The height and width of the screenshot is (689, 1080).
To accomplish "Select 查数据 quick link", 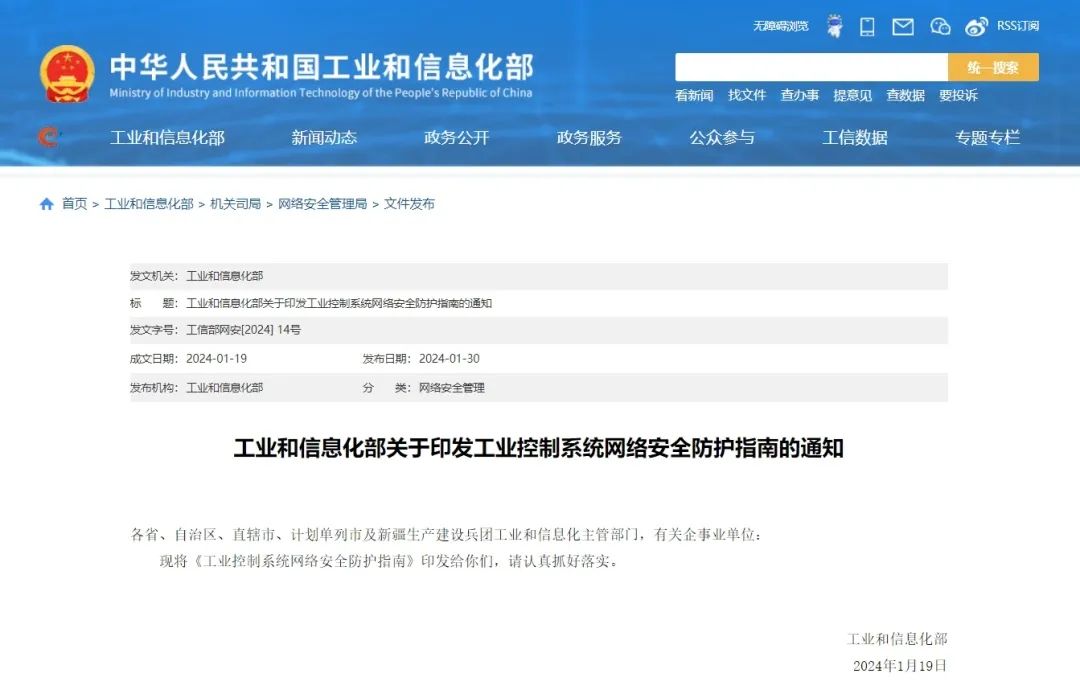I will (906, 95).
